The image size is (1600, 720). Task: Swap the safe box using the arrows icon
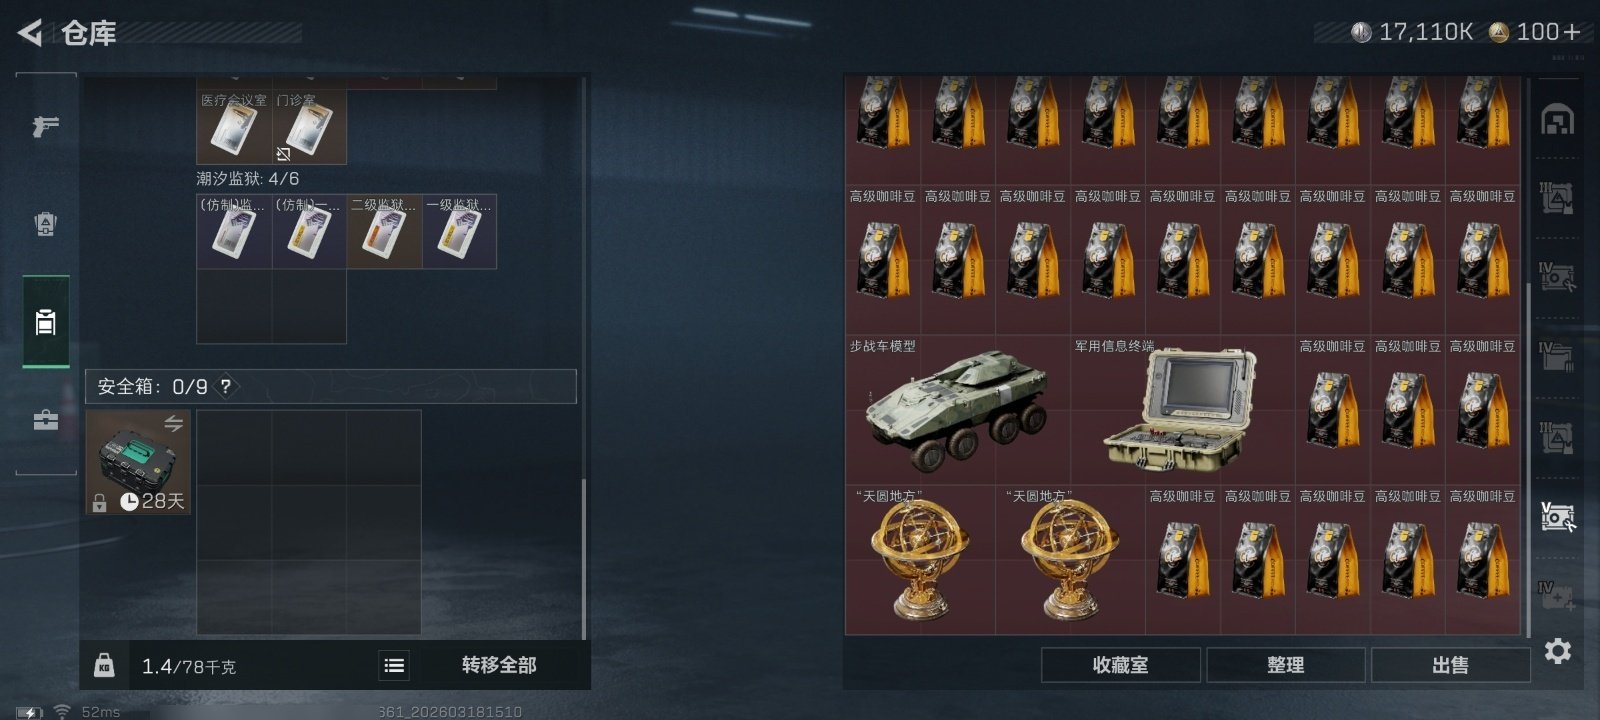click(x=173, y=424)
